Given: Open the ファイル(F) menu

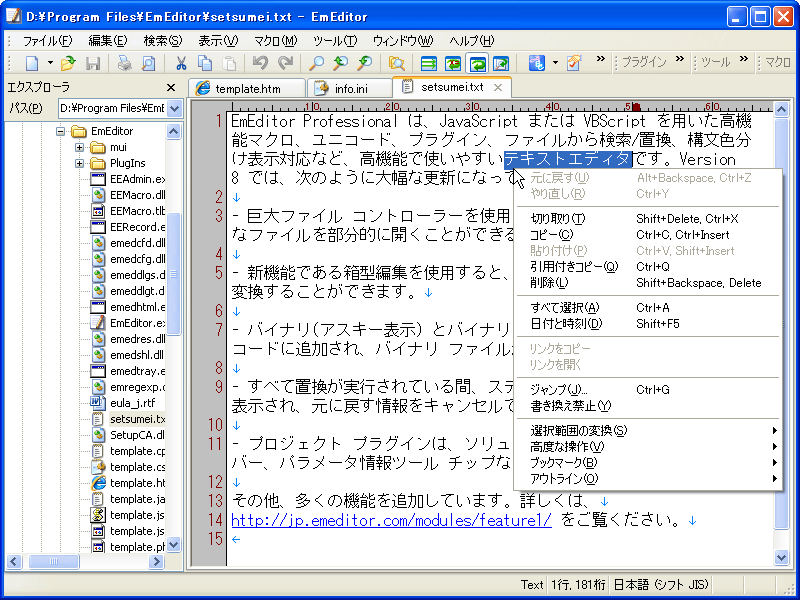Looking at the screenshot, I should pos(48,41).
